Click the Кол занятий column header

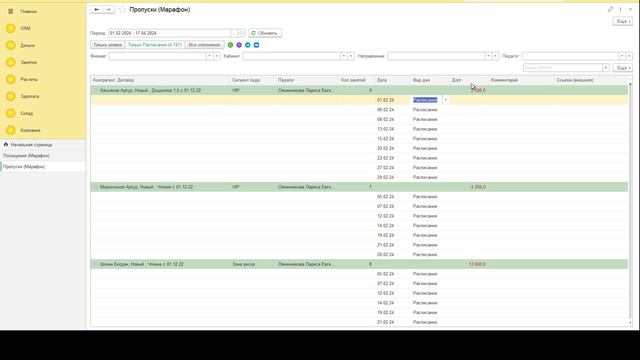[x=356, y=80]
